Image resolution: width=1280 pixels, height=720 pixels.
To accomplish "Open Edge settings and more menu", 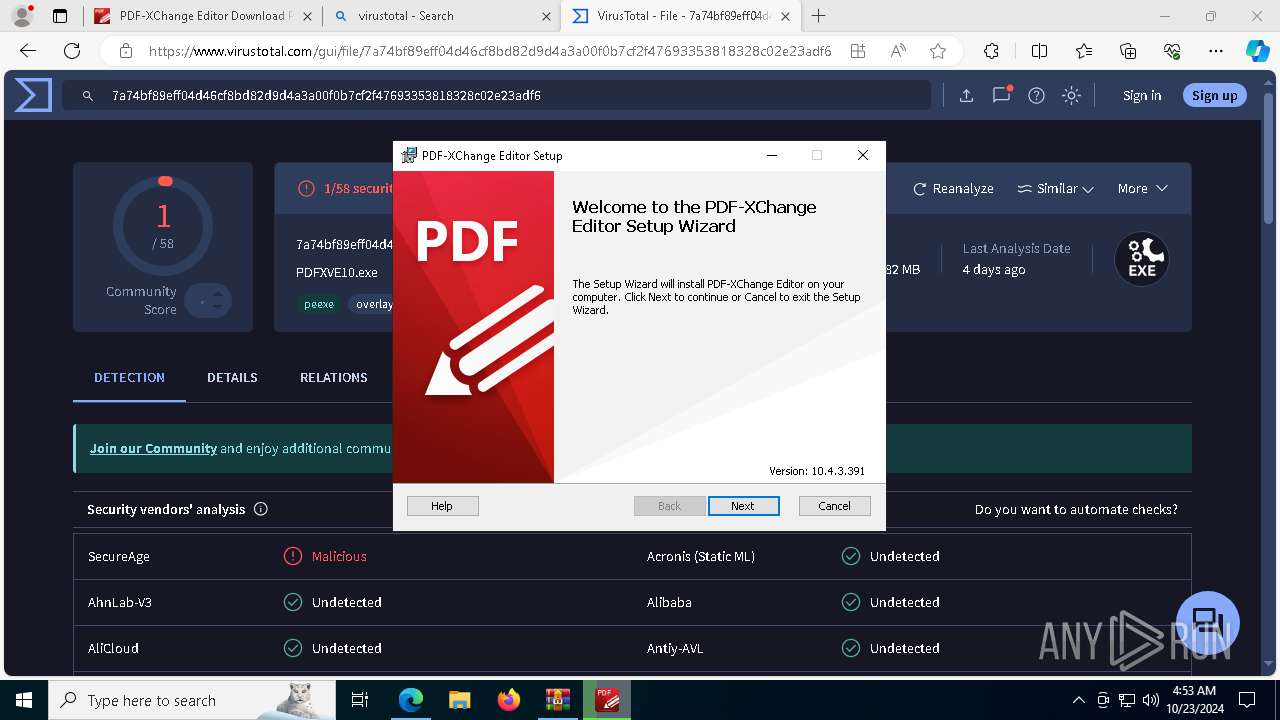I will click(x=1216, y=51).
